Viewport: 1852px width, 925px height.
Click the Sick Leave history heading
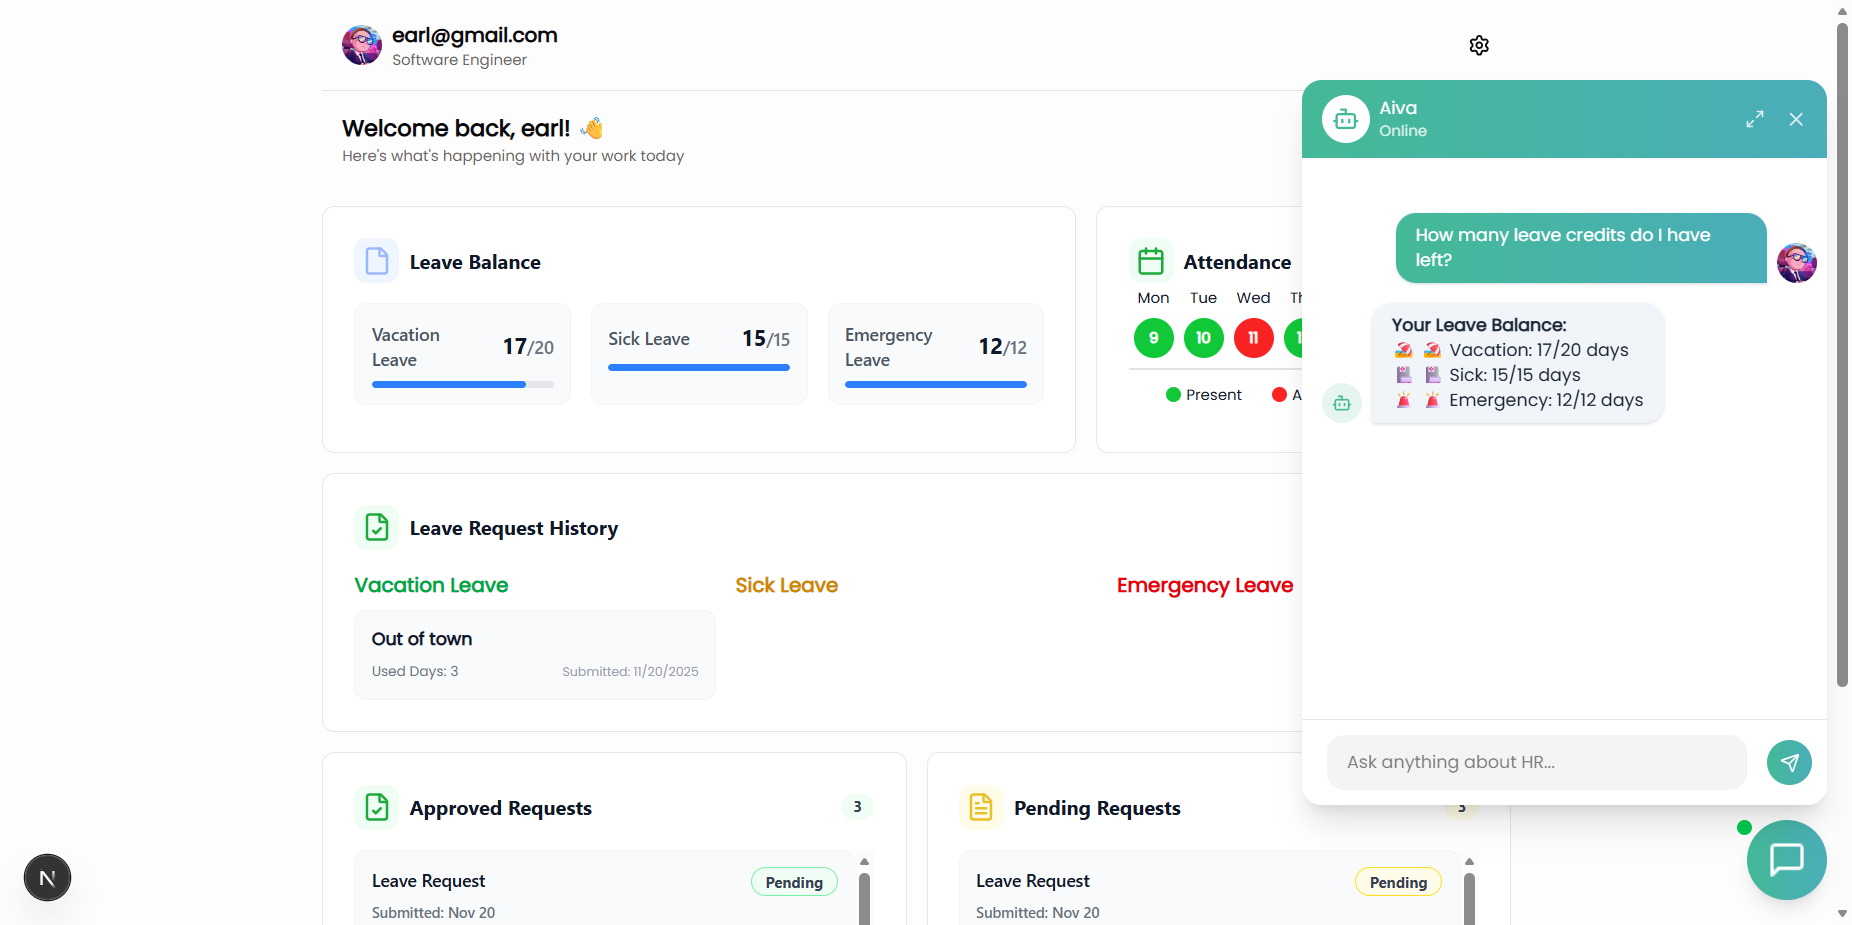[x=786, y=585]
